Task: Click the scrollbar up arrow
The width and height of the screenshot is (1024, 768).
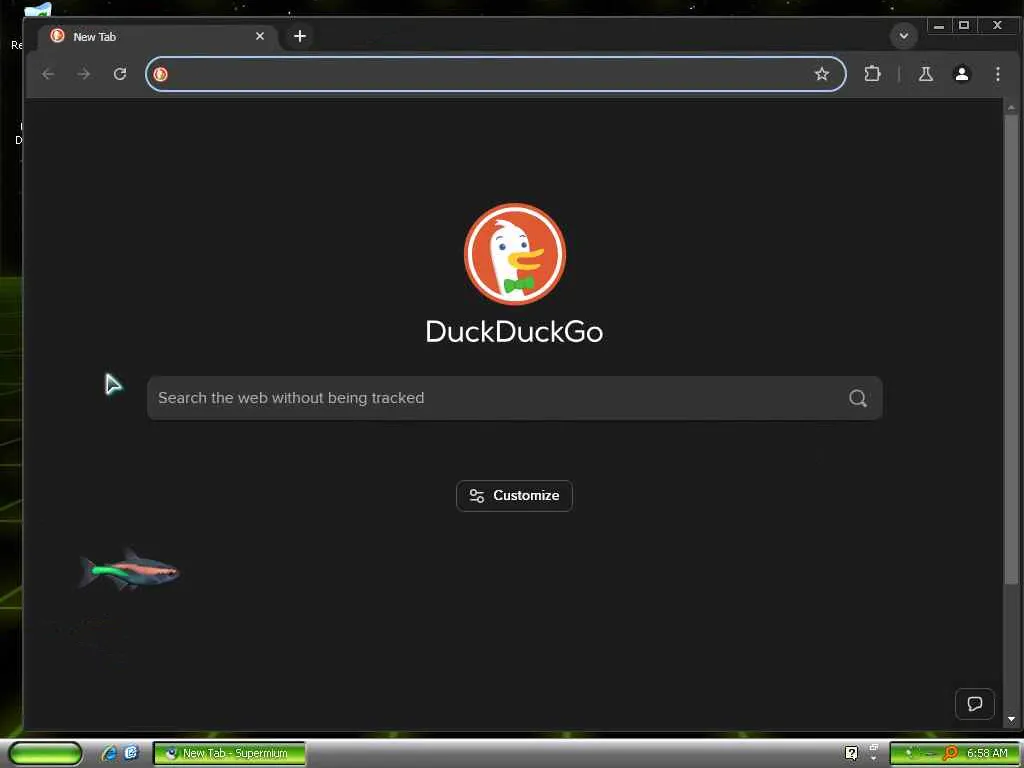Action: [x=1012, y=106]
